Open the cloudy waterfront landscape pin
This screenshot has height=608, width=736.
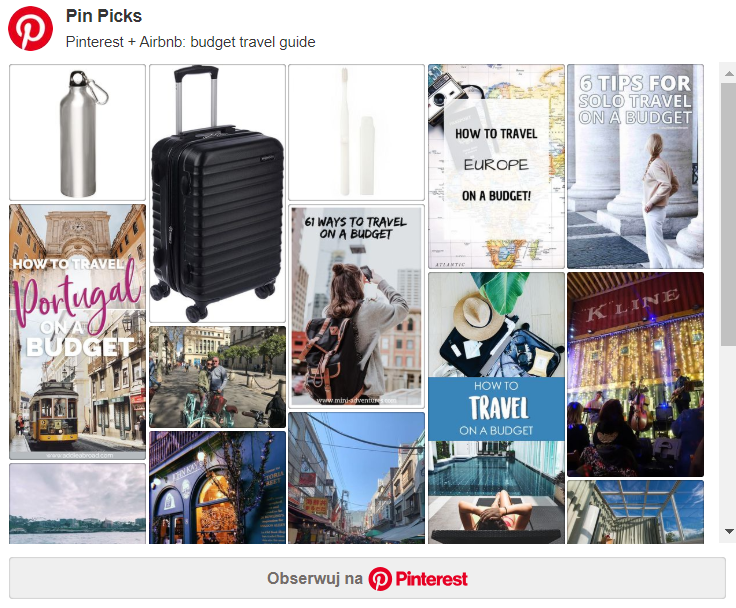(x=77, y=503)
